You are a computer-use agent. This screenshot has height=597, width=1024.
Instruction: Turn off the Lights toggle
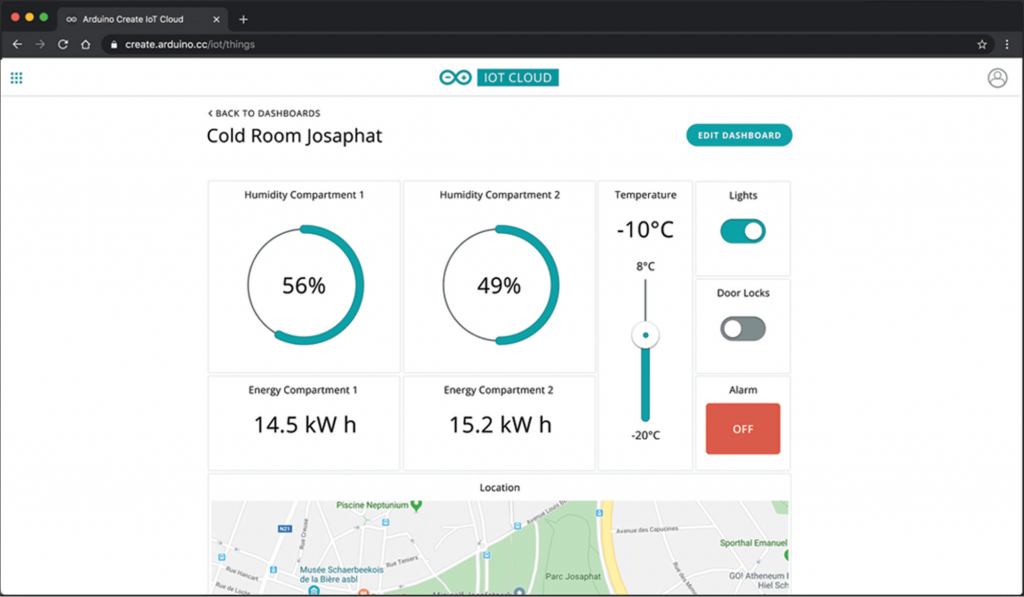click(x=742, y=231)
